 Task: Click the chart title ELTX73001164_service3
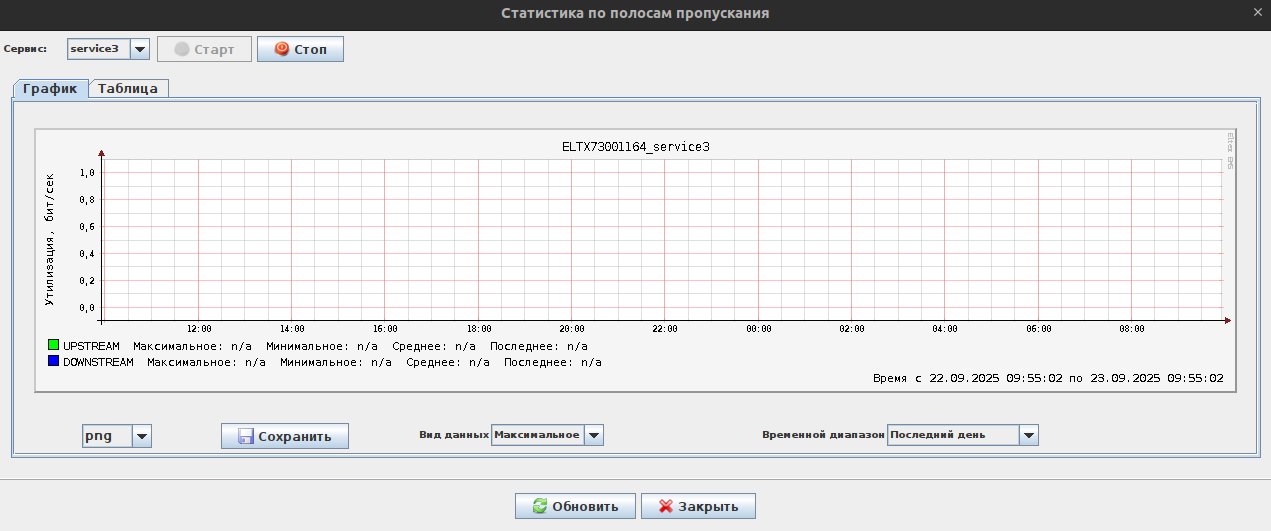tap(636, 147)
